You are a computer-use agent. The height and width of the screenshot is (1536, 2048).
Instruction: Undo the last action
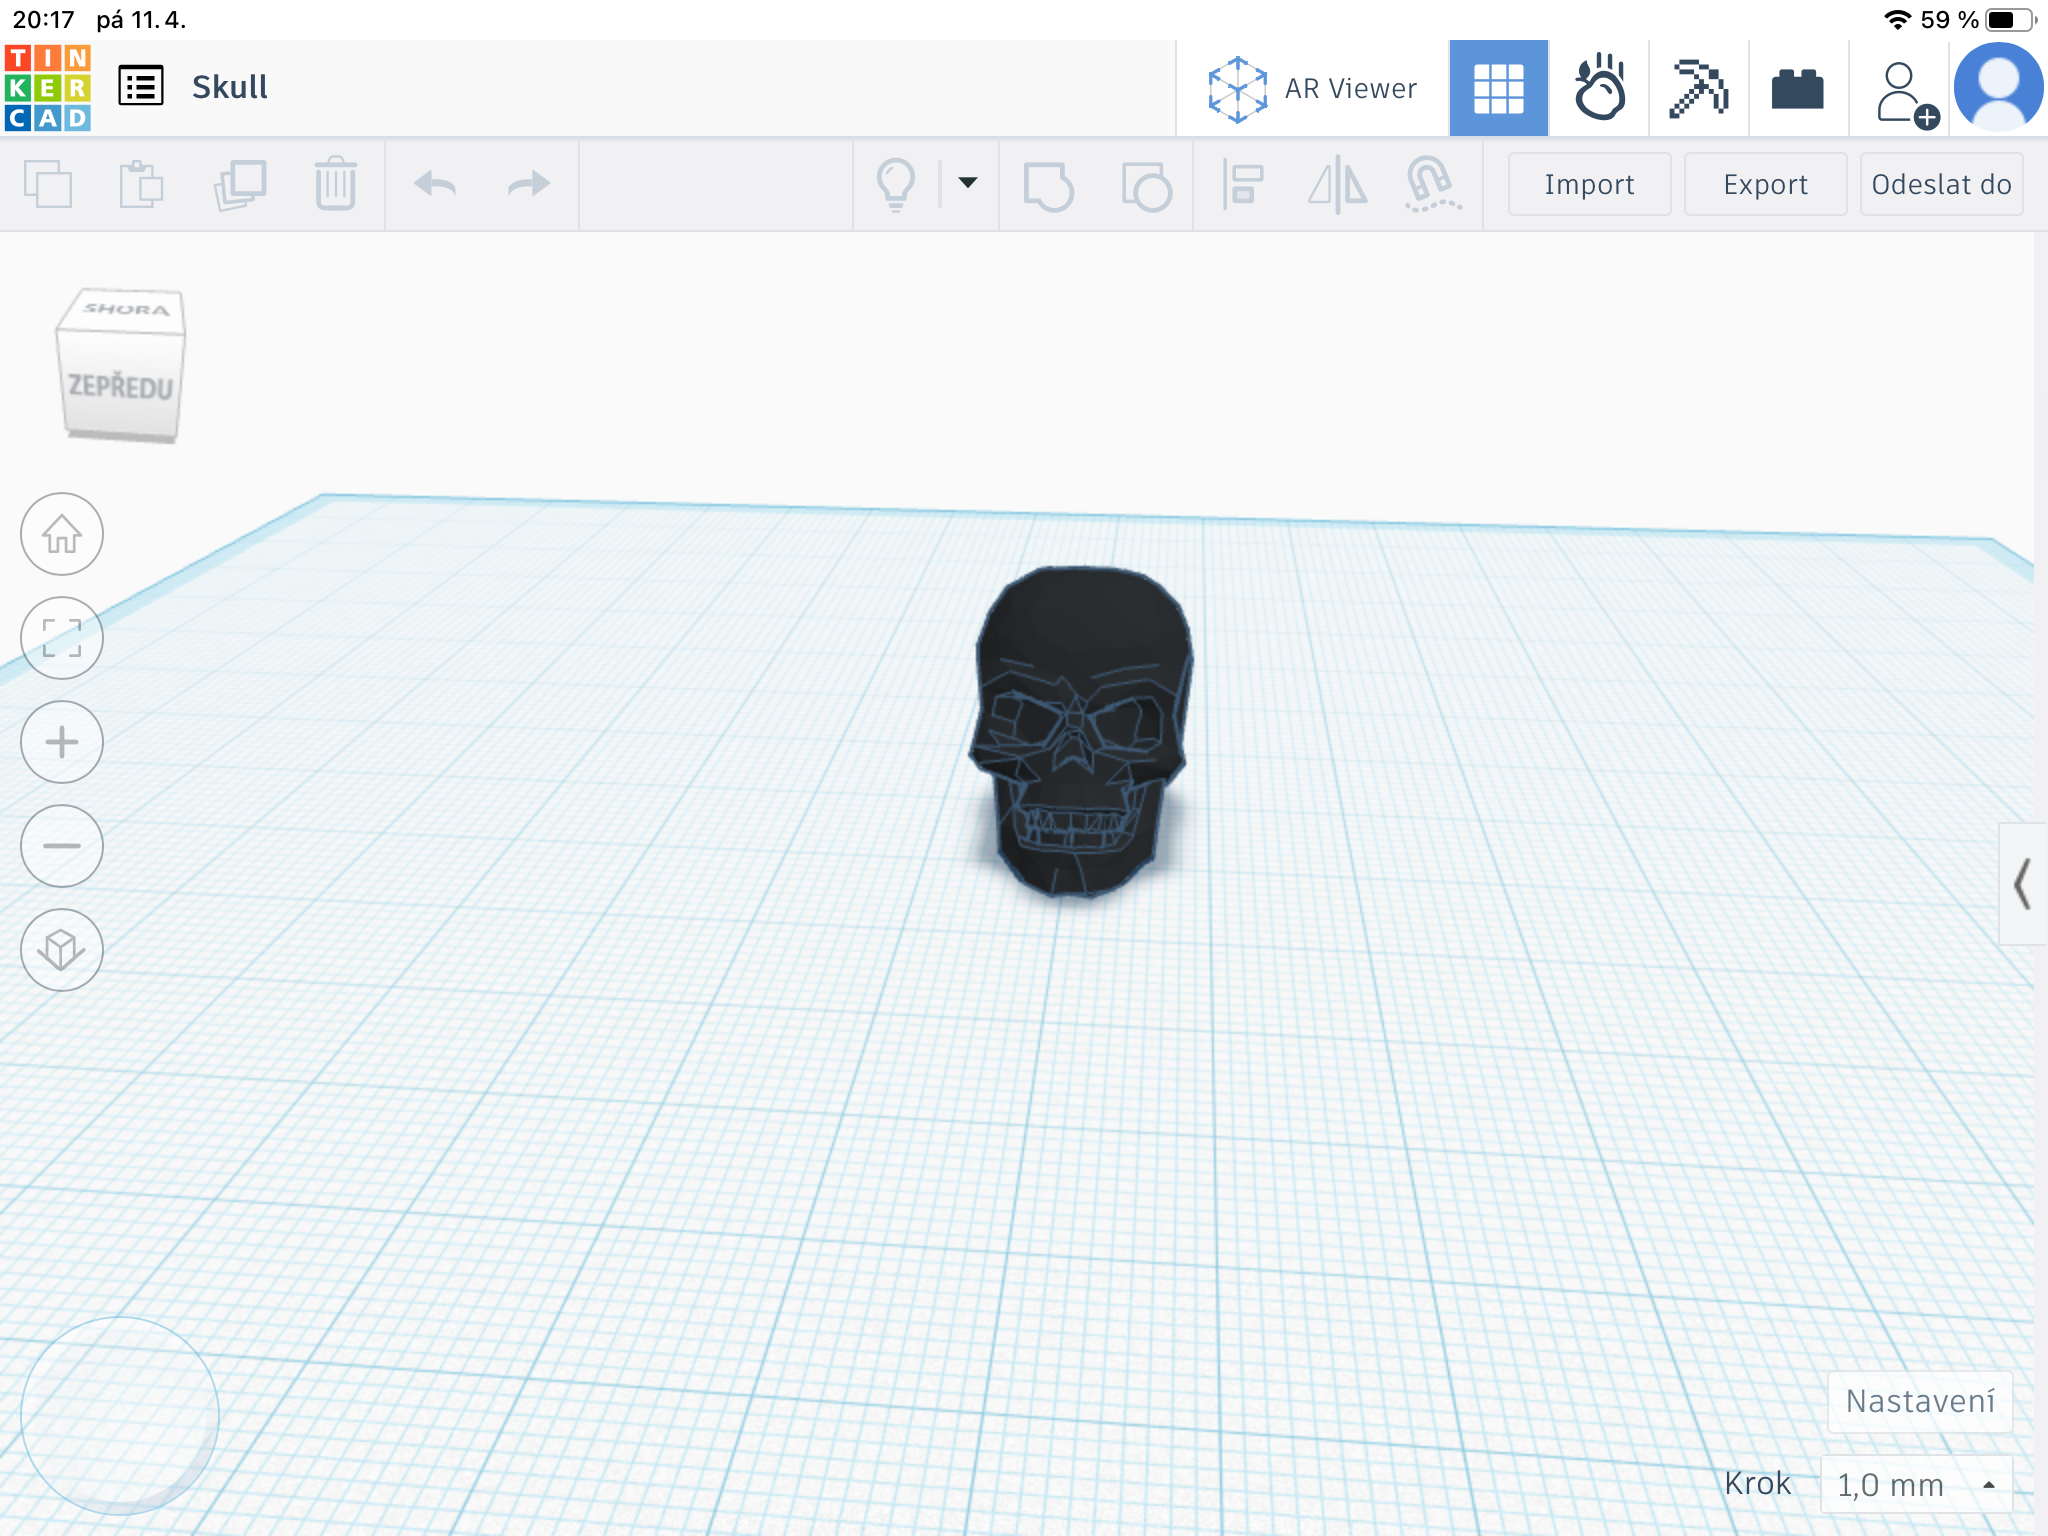435,184
